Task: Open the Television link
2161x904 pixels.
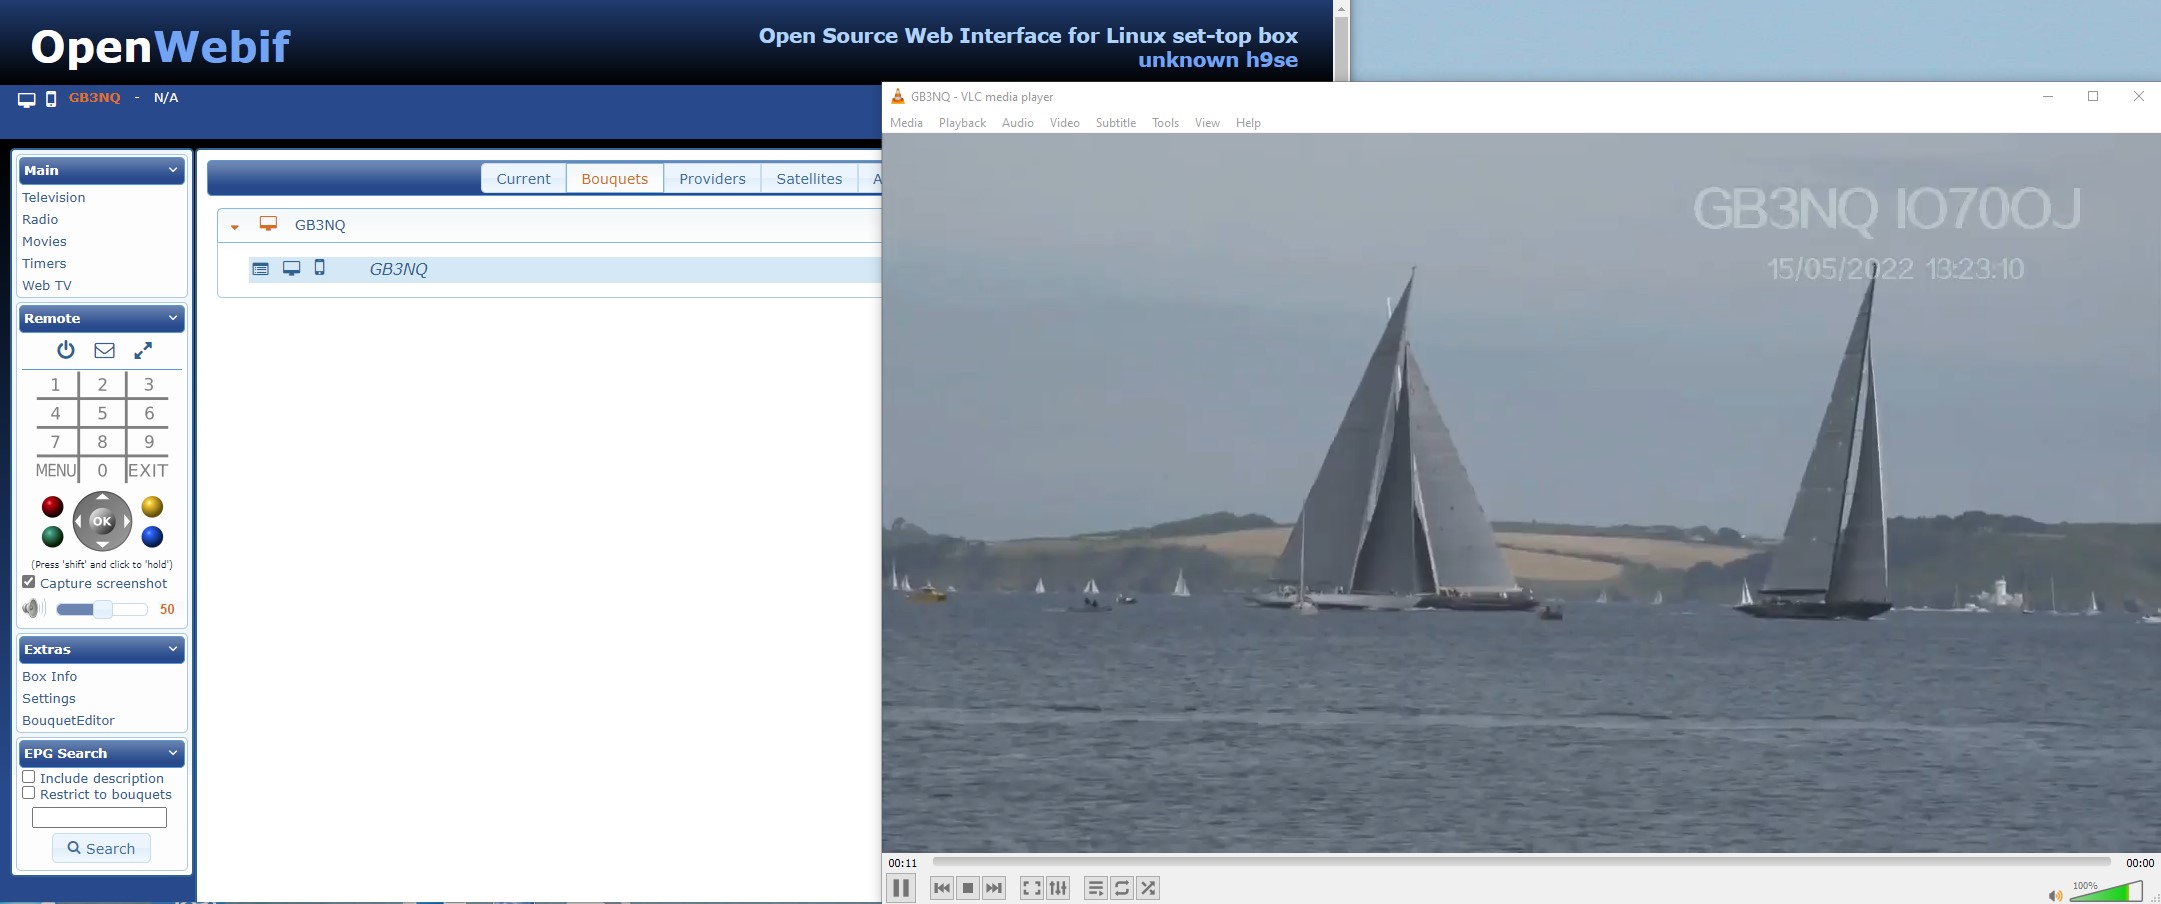Action: point(54,197)
